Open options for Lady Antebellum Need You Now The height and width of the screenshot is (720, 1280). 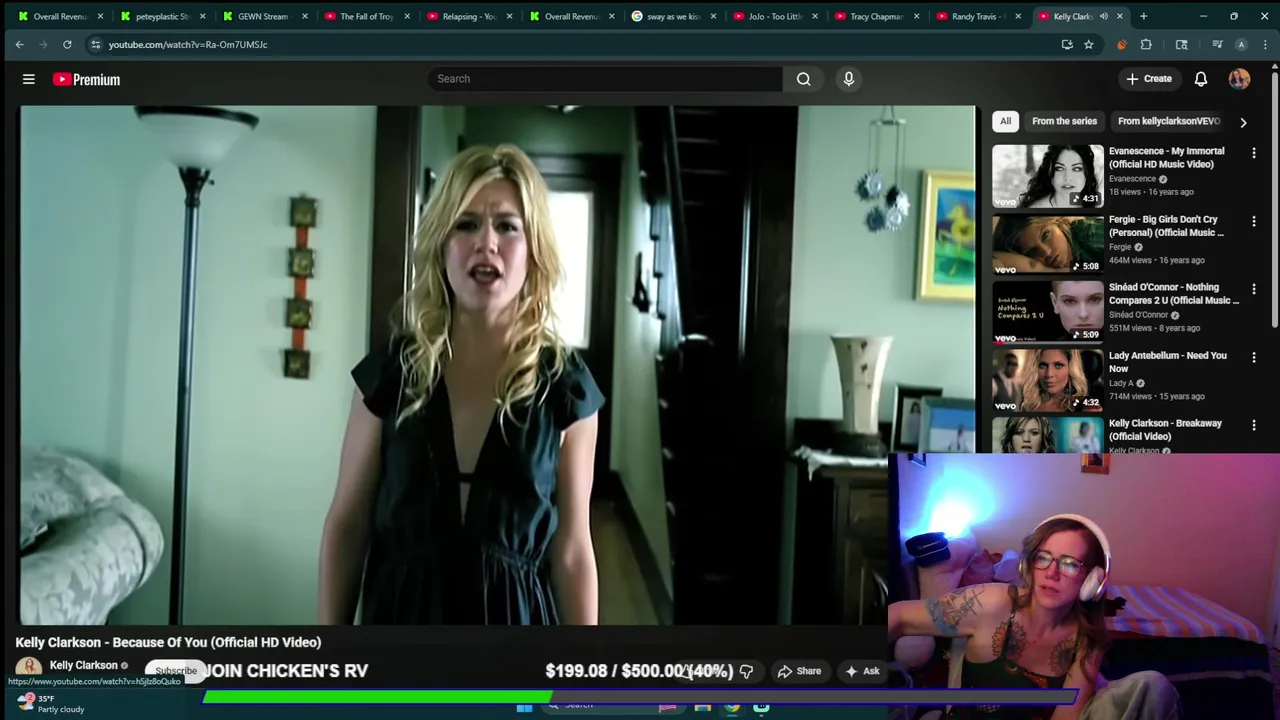(x=1254, y=357)
